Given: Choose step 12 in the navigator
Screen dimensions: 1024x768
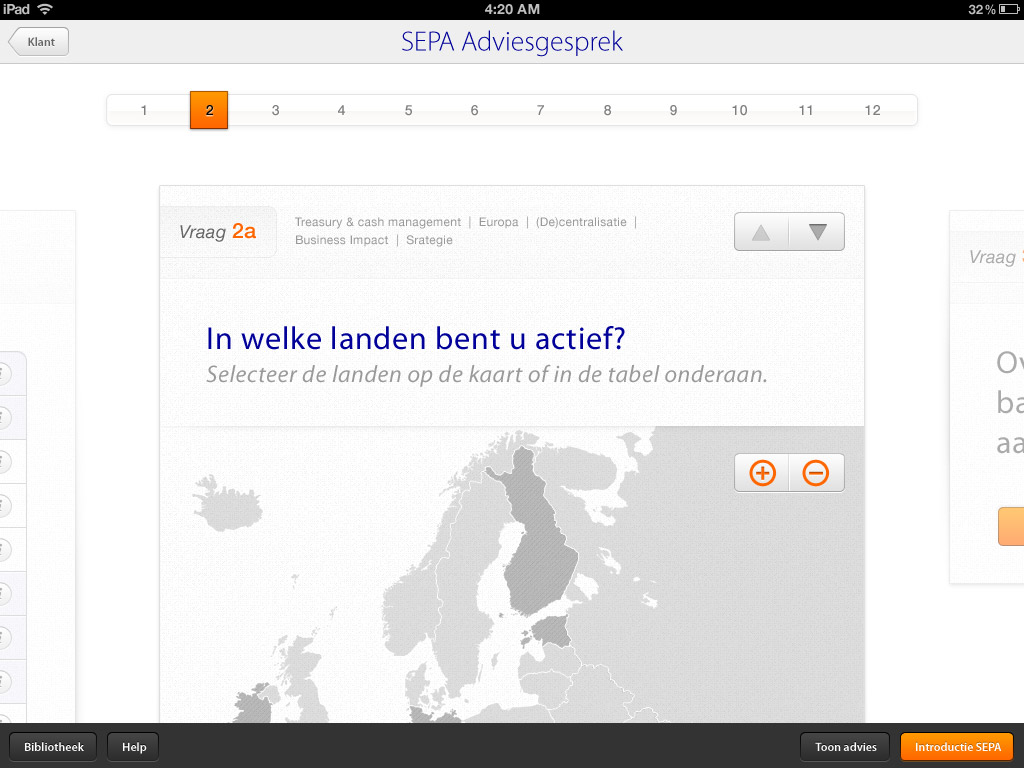Looking at the screenshot, I should pos(872,110).
